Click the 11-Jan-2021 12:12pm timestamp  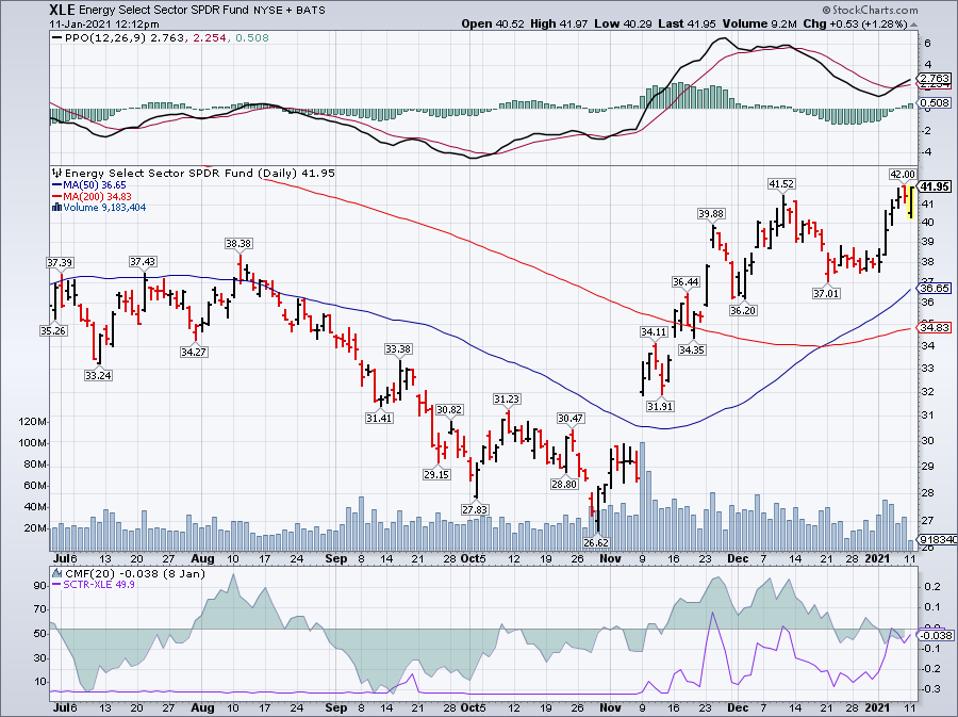coord(104,24)
